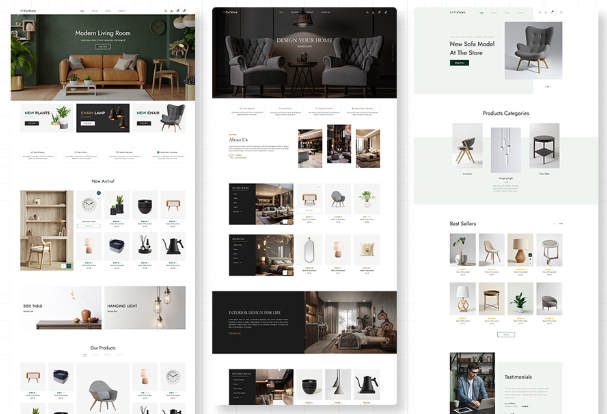Image resolution: width=607 pixels, height=414 pixels.
Task: Select the plant in vase in Best Sellers
Action: (x=463, y=249)
